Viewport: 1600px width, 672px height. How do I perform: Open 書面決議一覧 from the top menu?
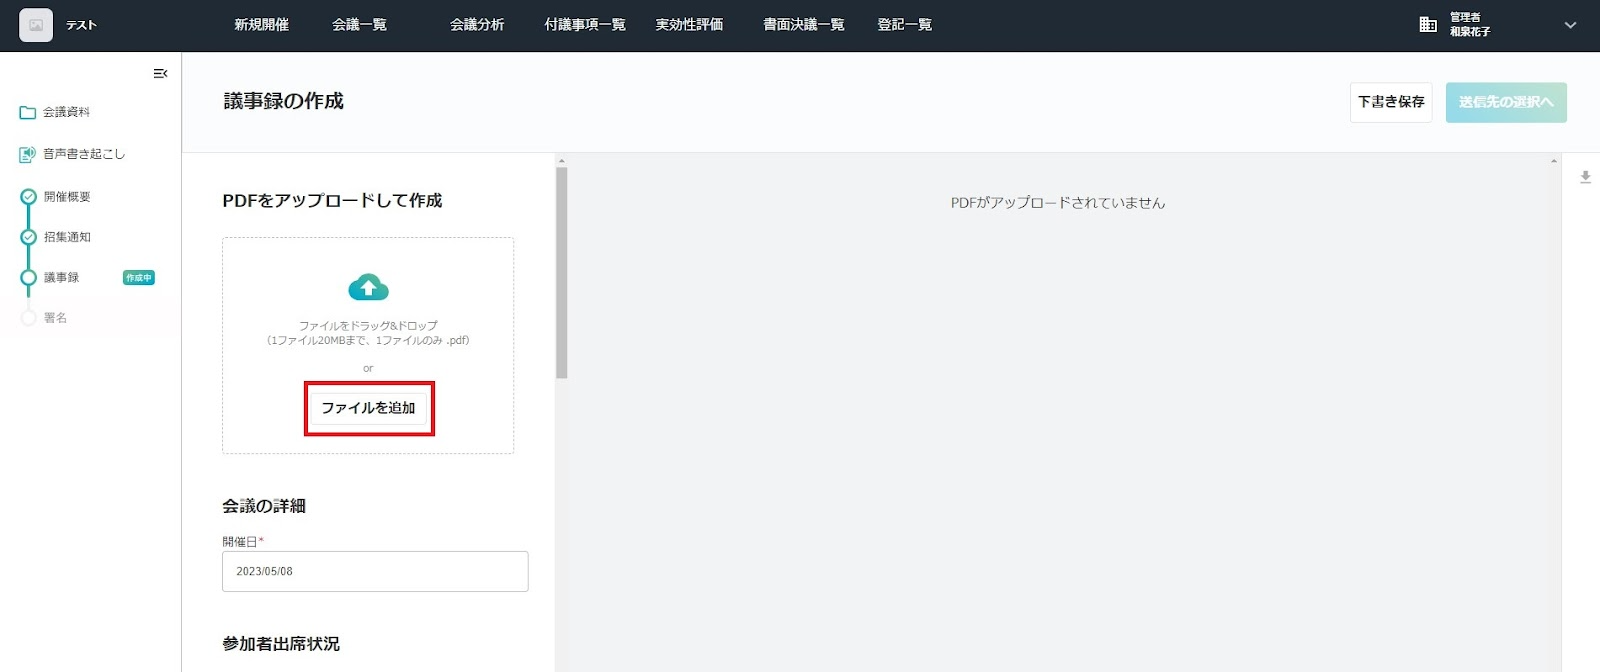point(803,25)
